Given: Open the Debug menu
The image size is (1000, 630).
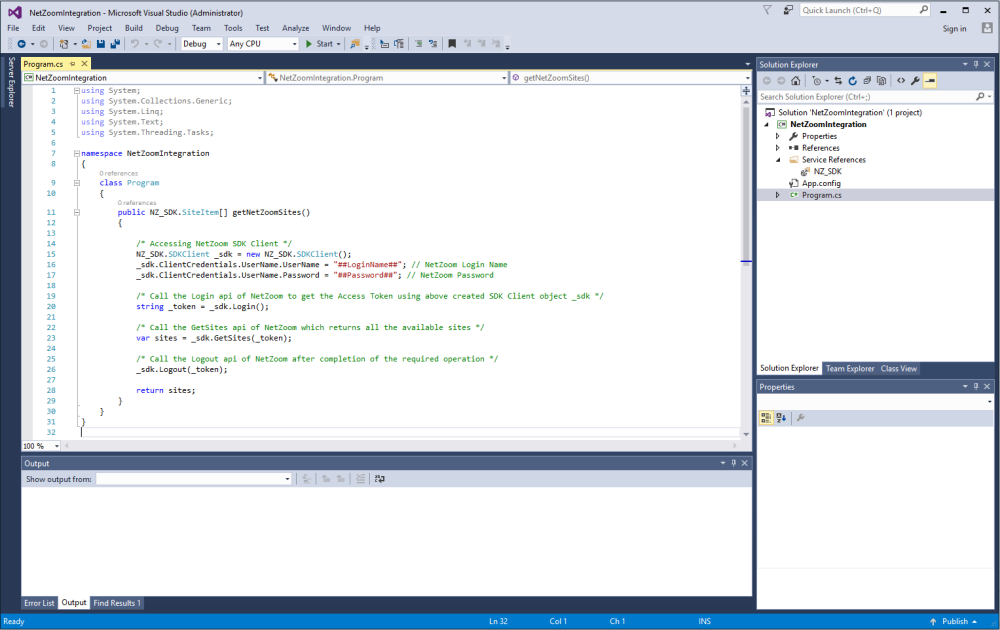Looking at the screenshot, I should (167, 28).
